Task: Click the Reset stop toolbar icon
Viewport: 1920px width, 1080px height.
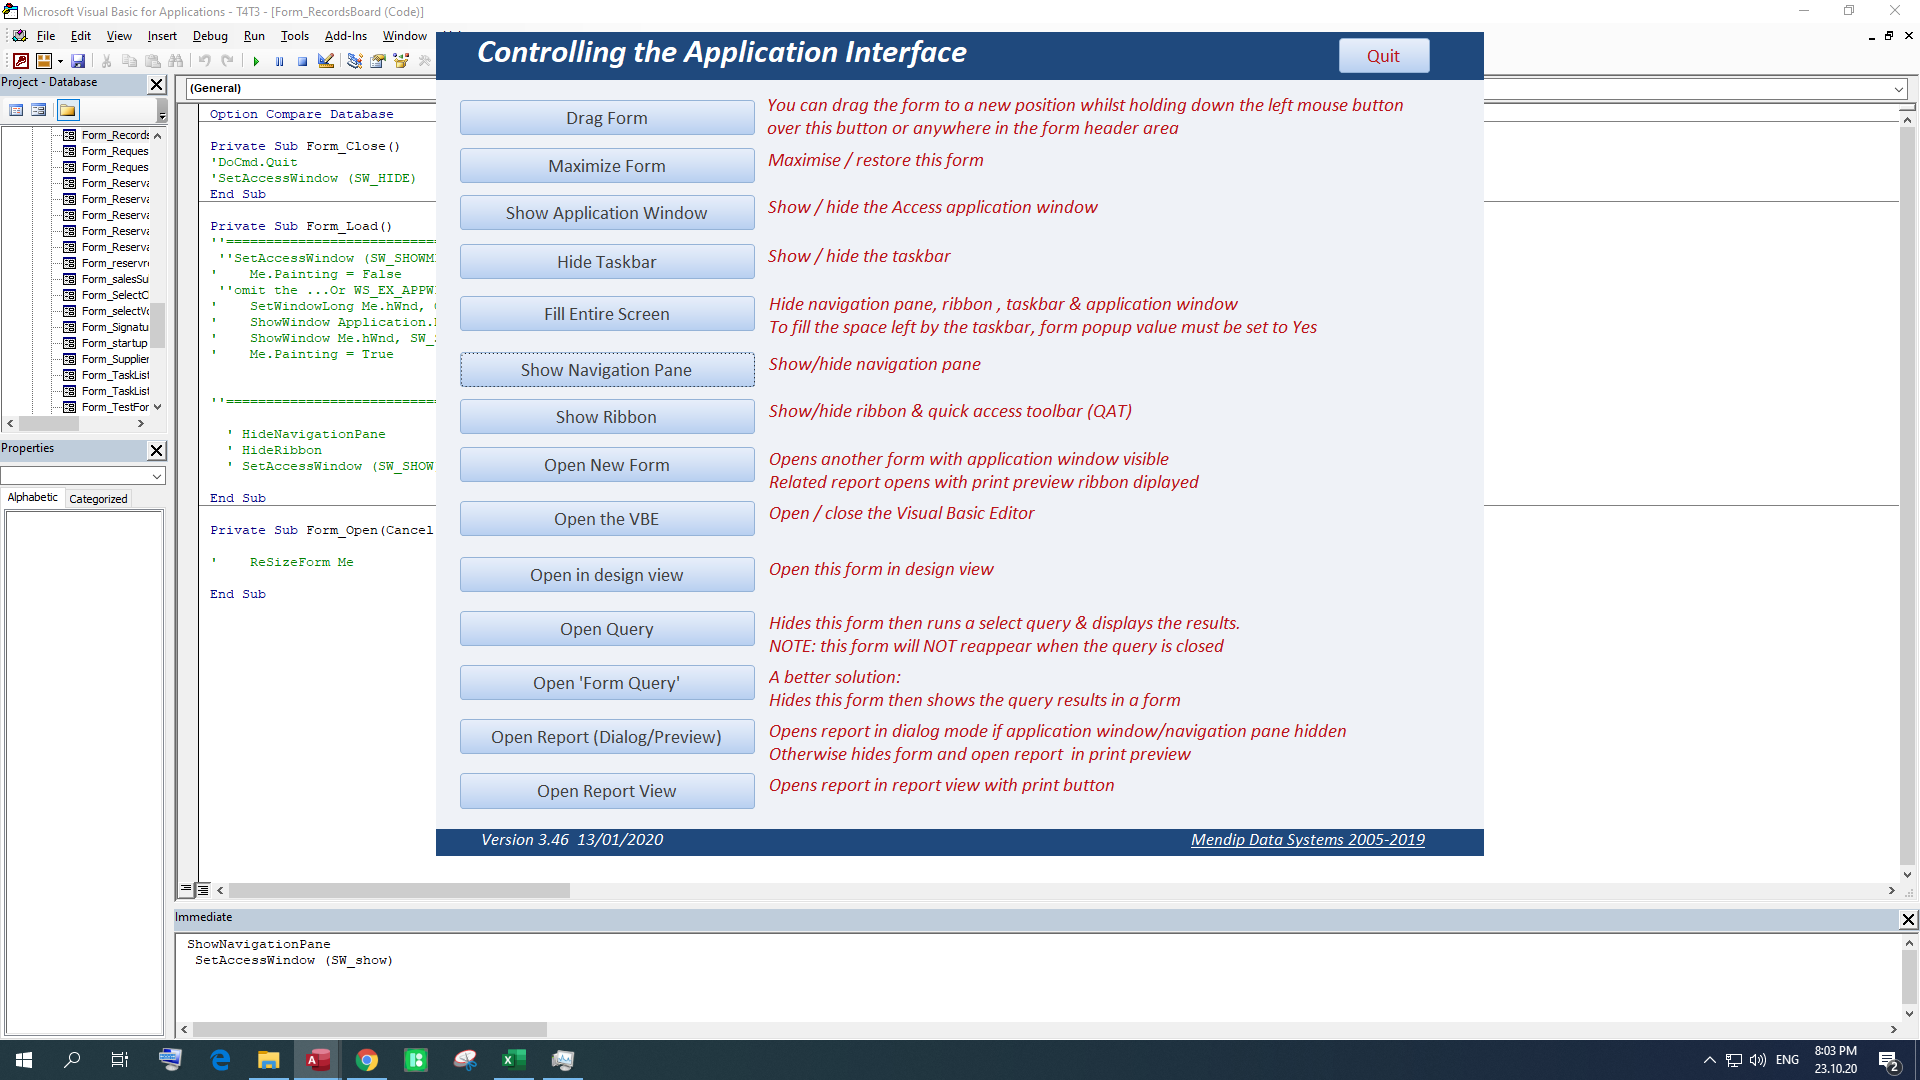Action: (302, 61)
